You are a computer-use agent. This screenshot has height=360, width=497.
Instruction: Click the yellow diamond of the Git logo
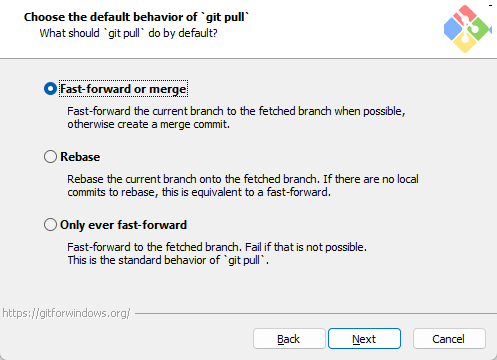click(x=465, y=43)
